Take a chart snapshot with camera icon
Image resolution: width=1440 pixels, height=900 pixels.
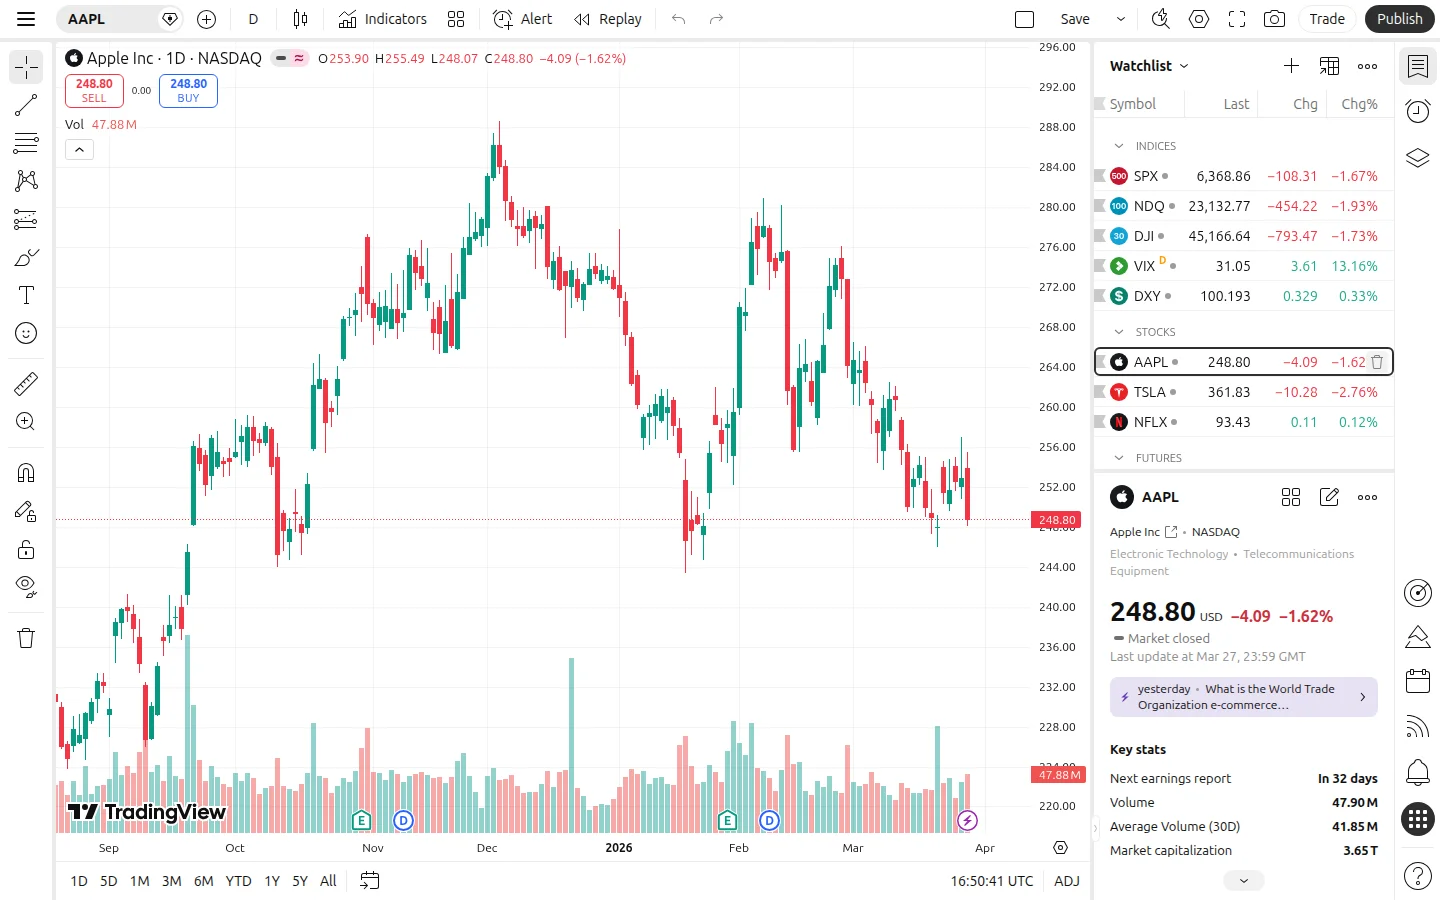click(1274, 19)
